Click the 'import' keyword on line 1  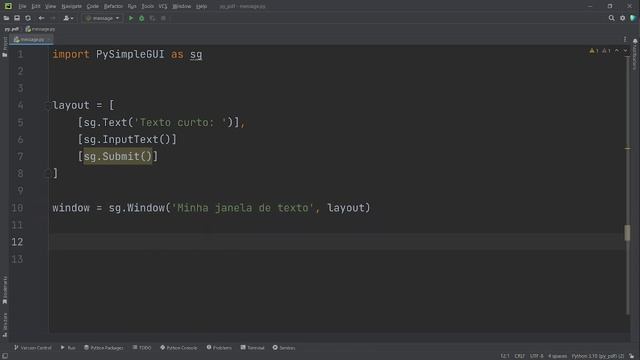point(71,54)
